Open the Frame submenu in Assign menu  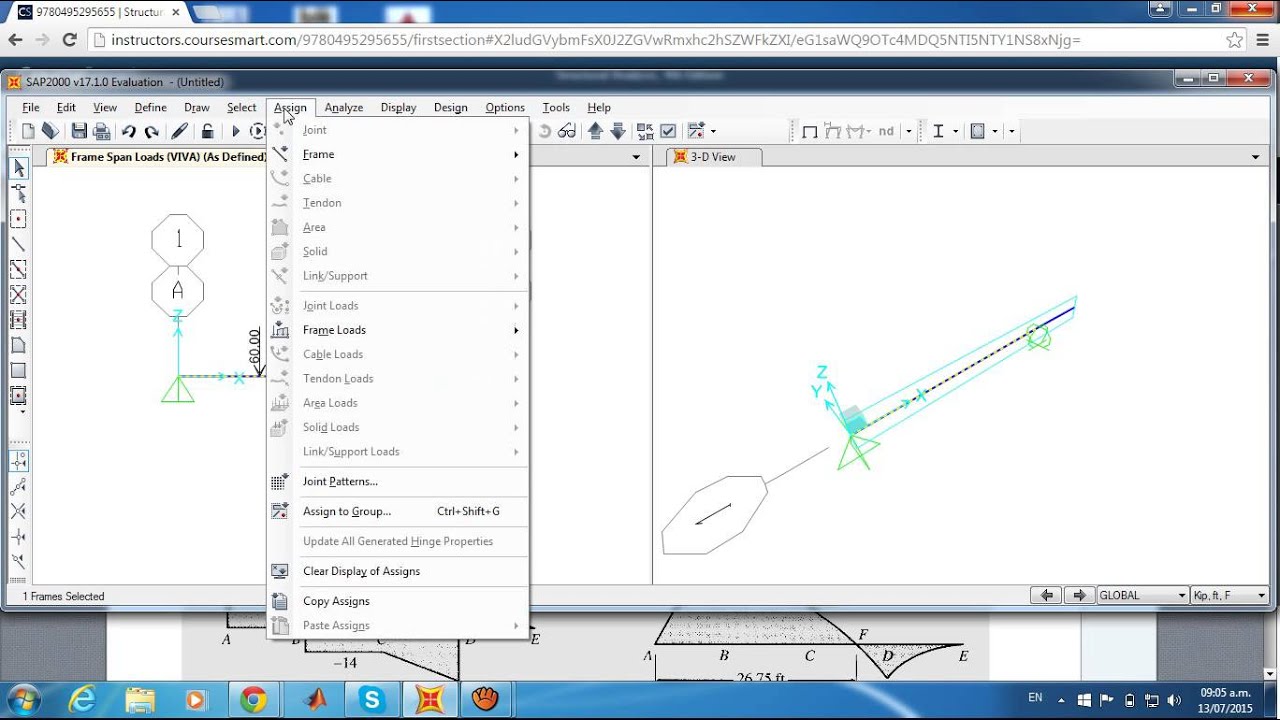click(x=397, y=154)
